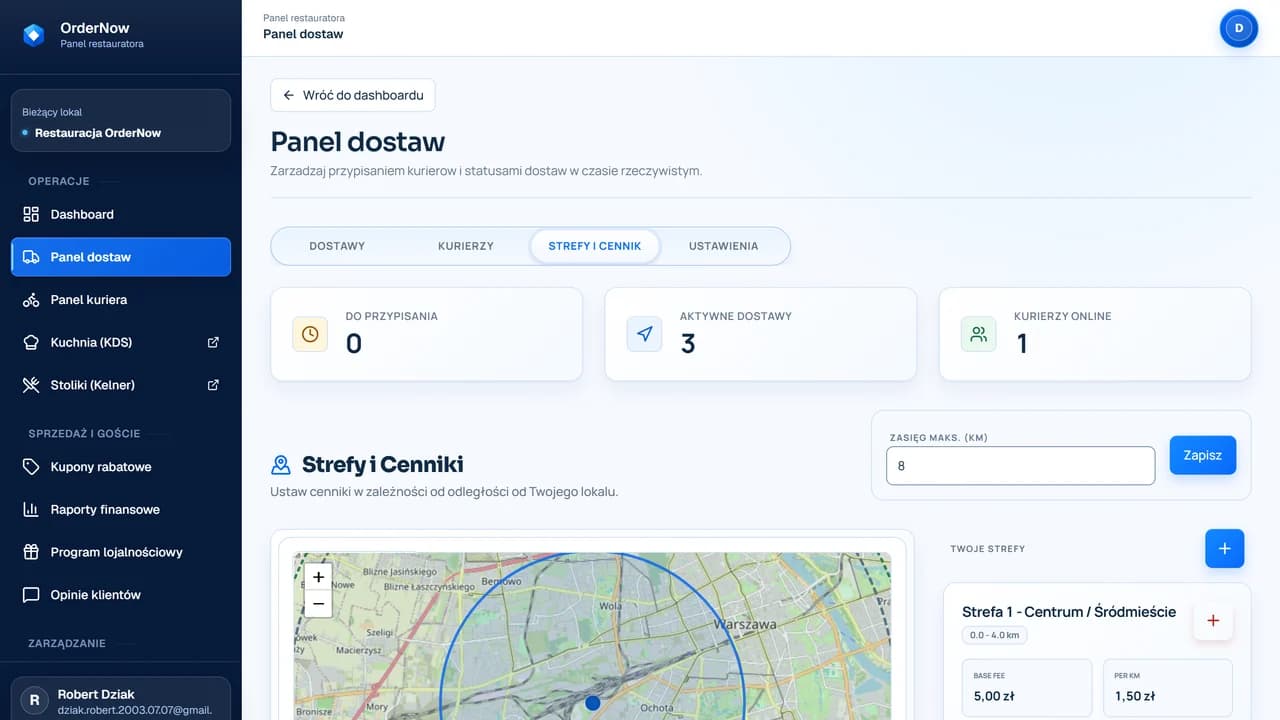This screenshot has width=1280, height=720.
Task: Select the Strefy i cennik tab
Action: click(x=595, y=246)
